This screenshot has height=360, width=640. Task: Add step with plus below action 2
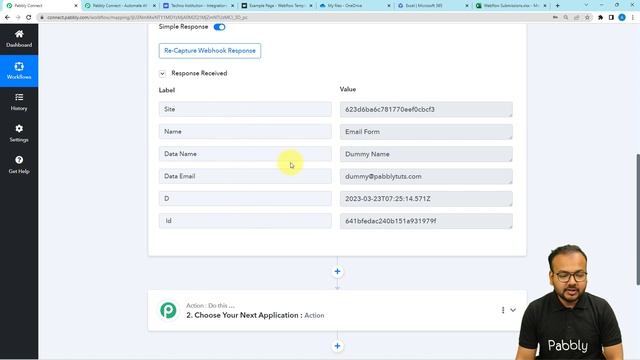pos(337,346)
